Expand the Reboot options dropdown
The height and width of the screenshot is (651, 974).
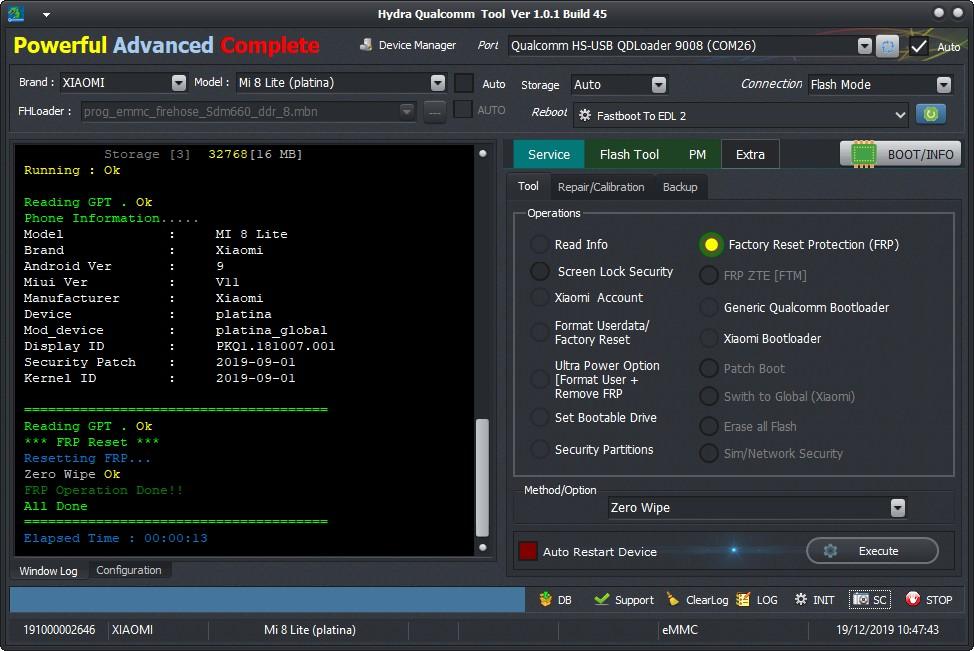coord(900,115)
